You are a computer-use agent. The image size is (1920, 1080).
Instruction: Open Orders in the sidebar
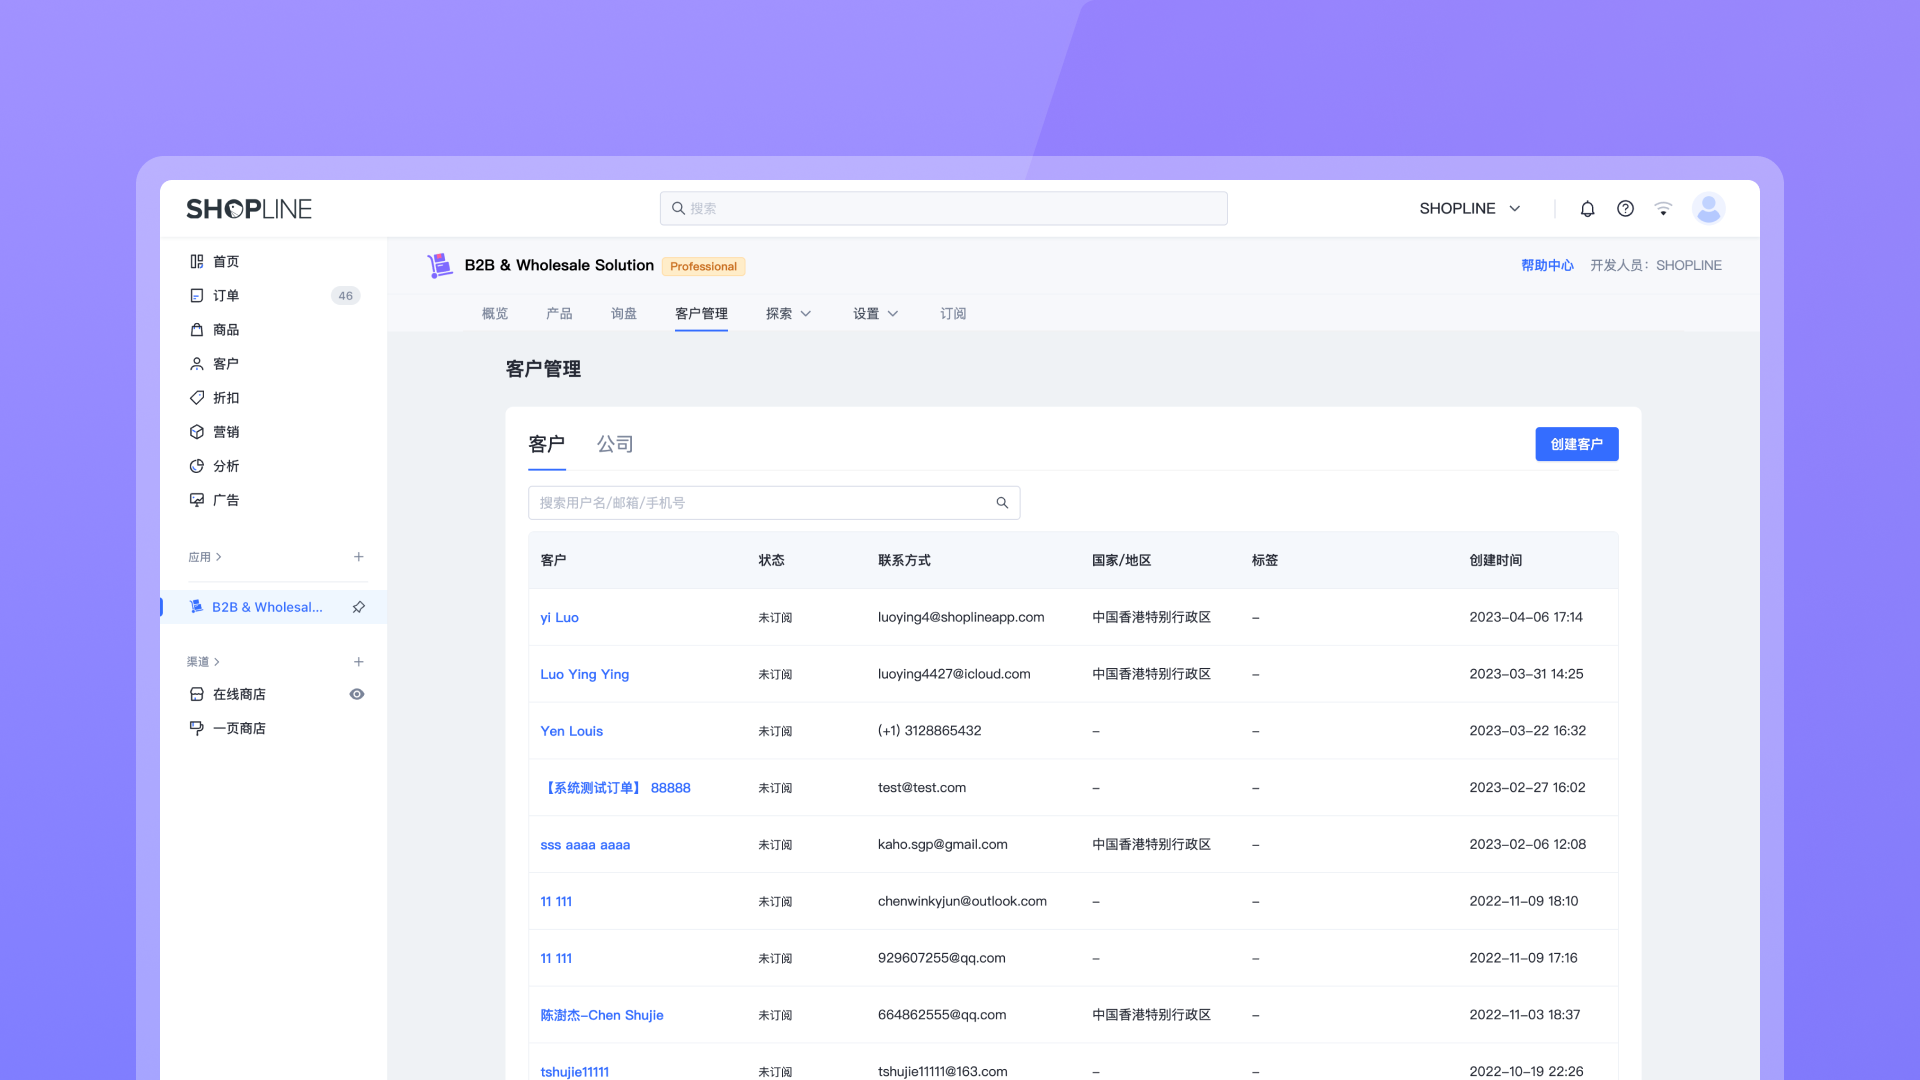(226, 296)
